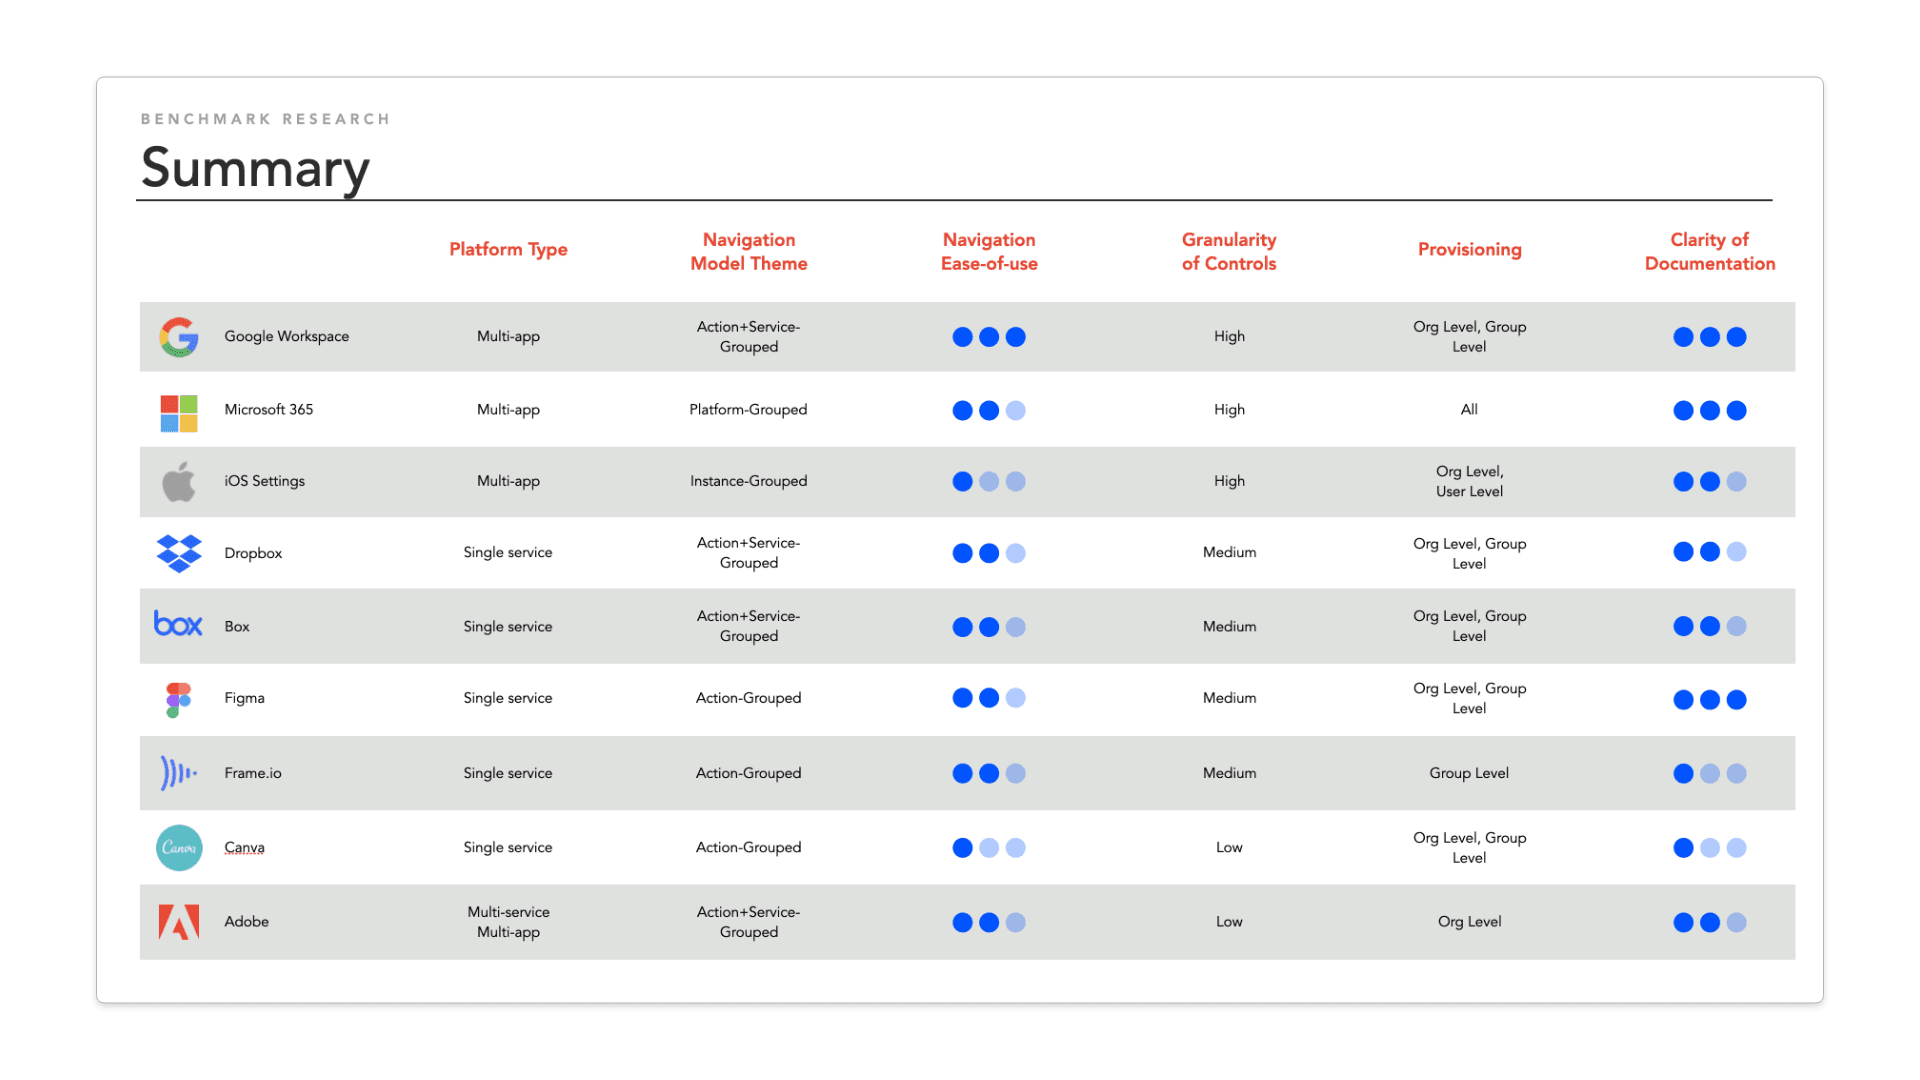Click the Frame.io waveform logo

point(178,773)
